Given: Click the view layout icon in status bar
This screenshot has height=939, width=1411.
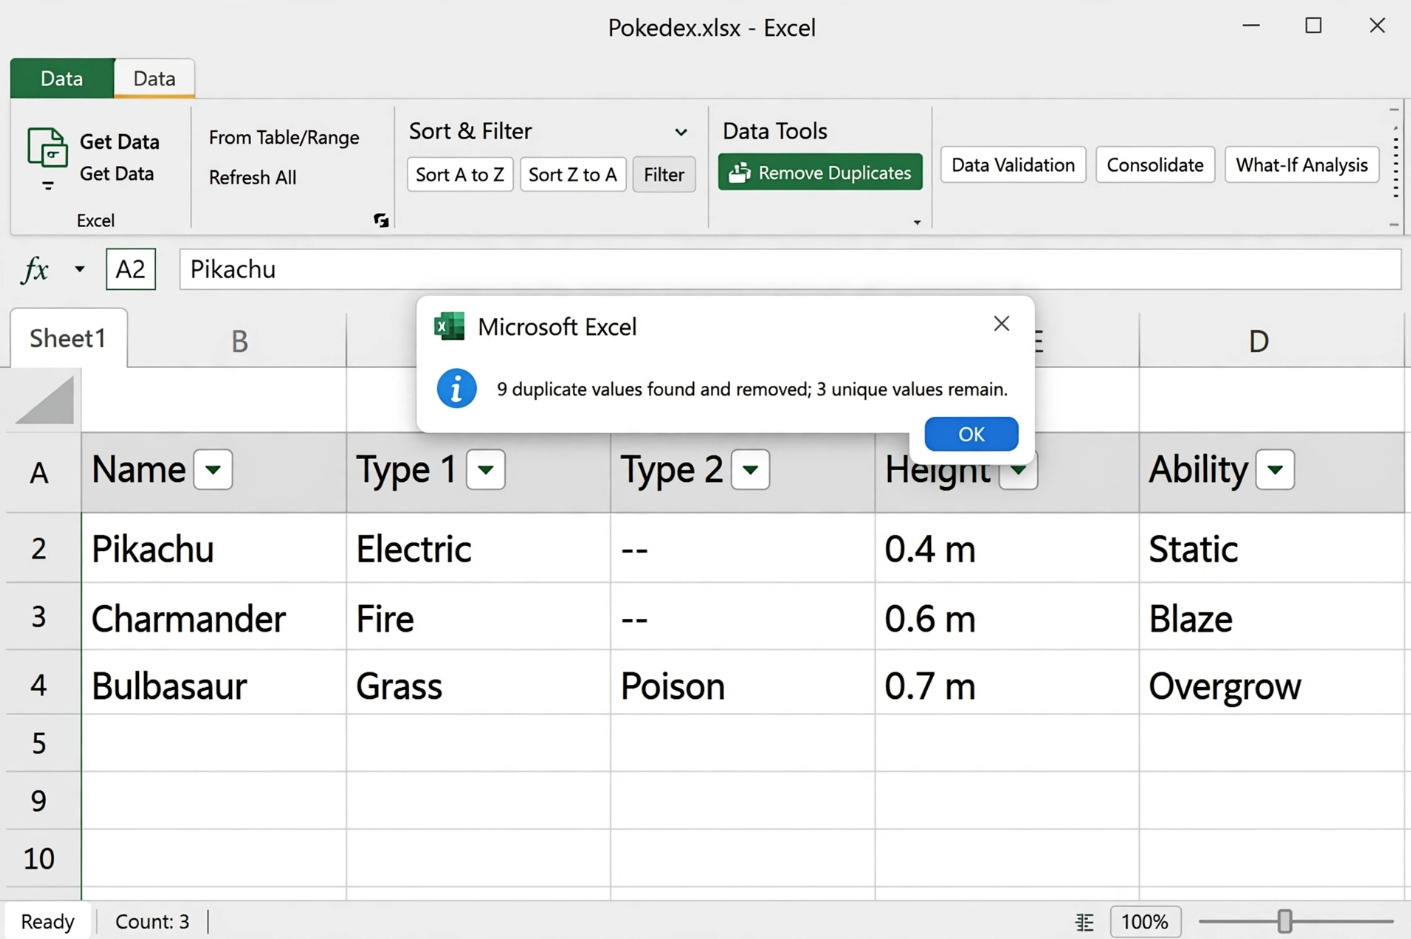Looking at the screenshot, I should (x=1085, y=922).
